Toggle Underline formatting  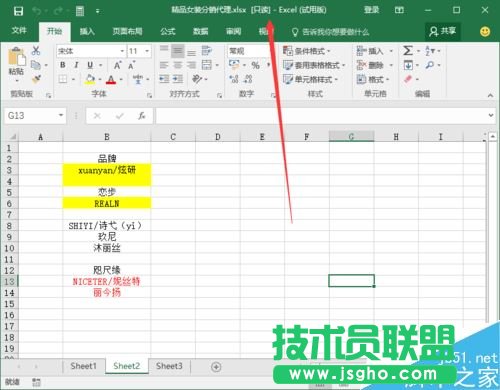pyautogui.click(x=90, y=65)
